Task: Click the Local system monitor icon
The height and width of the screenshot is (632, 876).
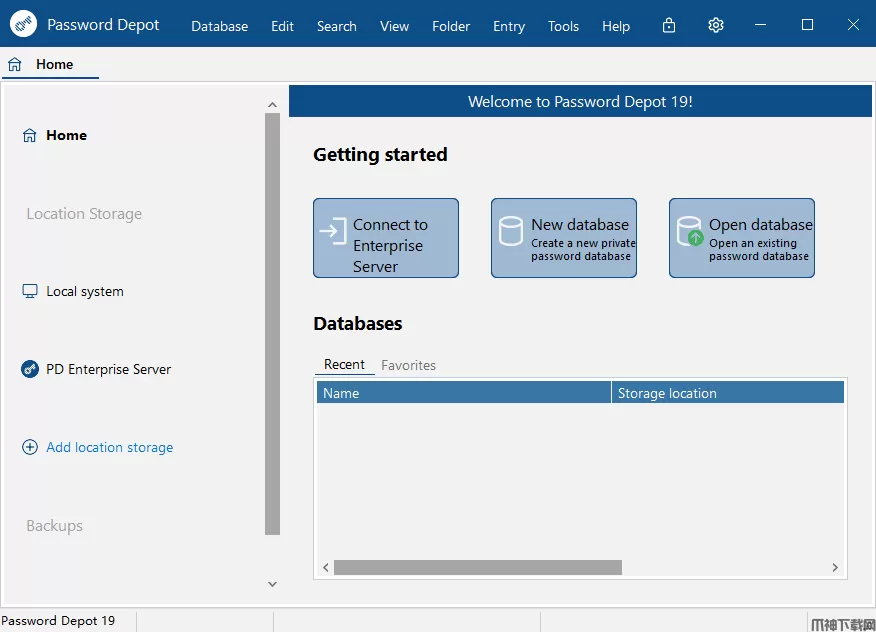Action: [x=30, y=291]
